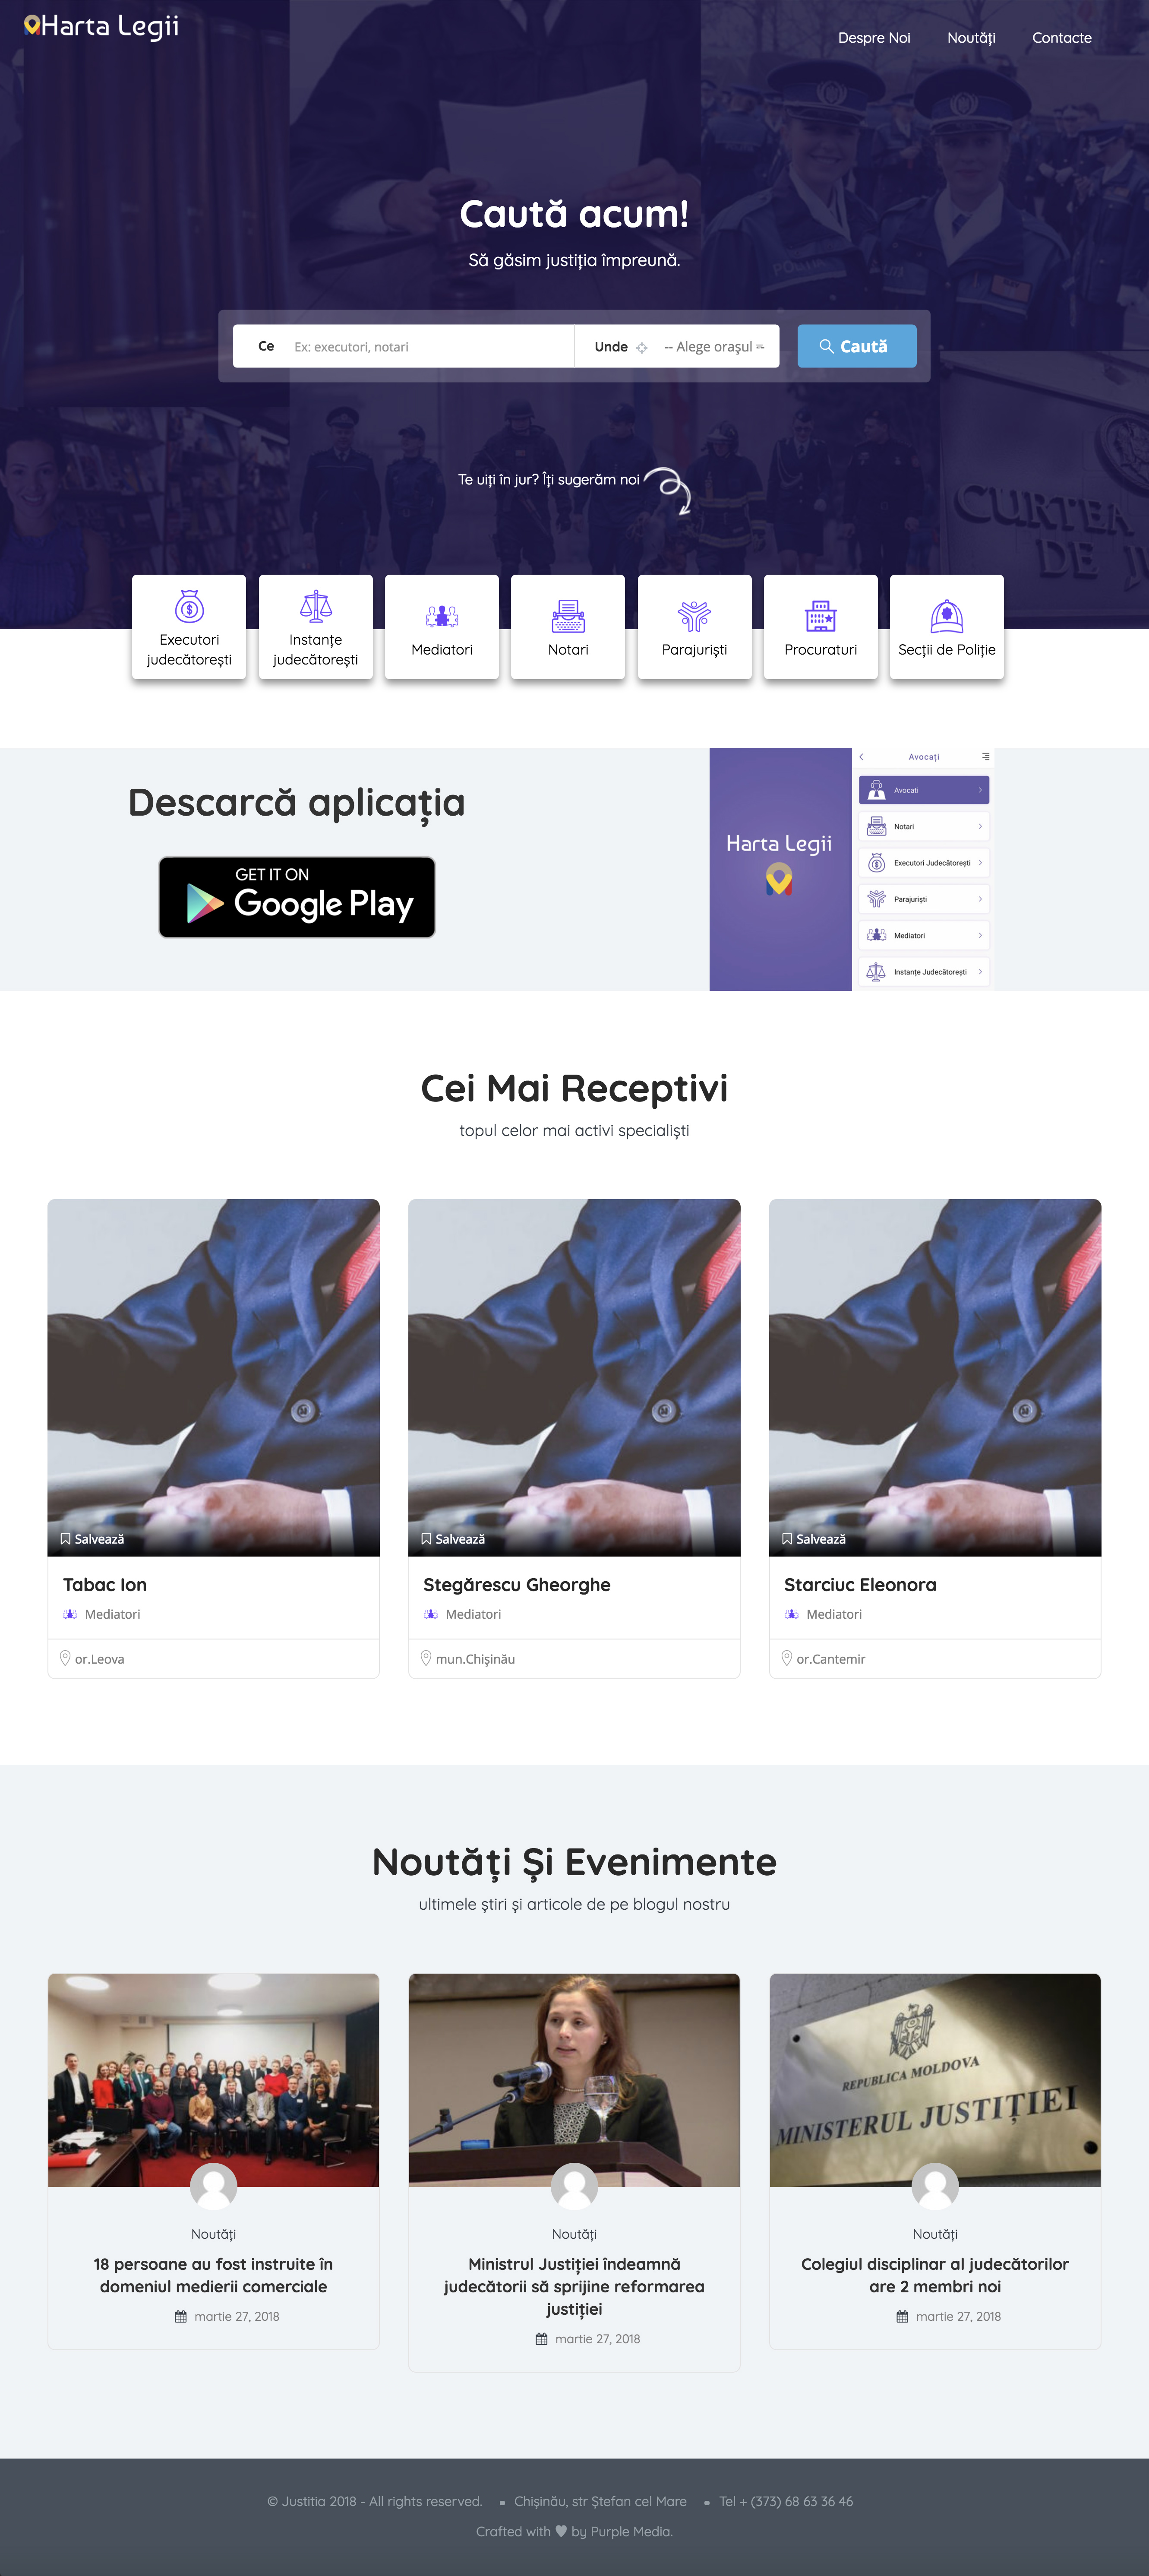
Task: Select the Procuraturi building icon
Action: click(x=821, y=616)
